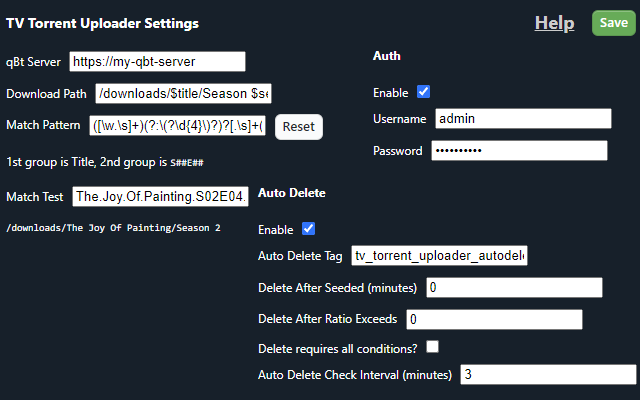Screen dimensions: 640x400
Task: Focus the qBt Server URL field
Action: pos(157,62)
